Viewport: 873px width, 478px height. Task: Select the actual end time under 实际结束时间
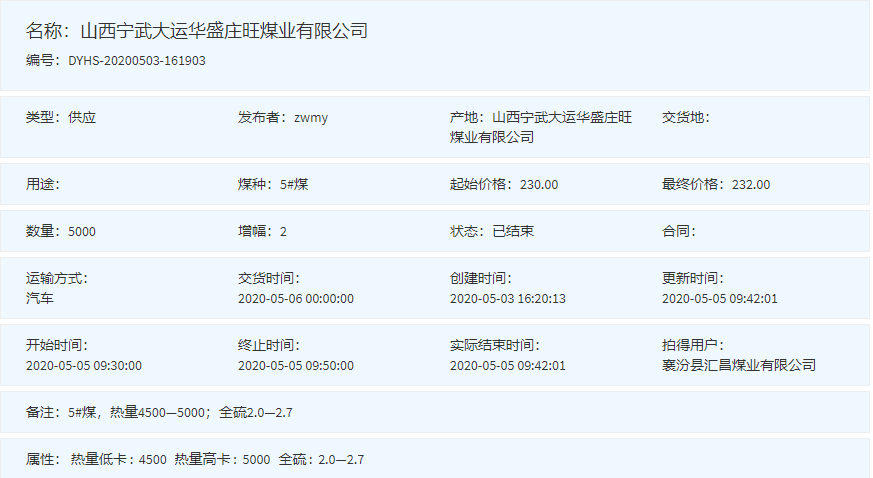(508, 366)
